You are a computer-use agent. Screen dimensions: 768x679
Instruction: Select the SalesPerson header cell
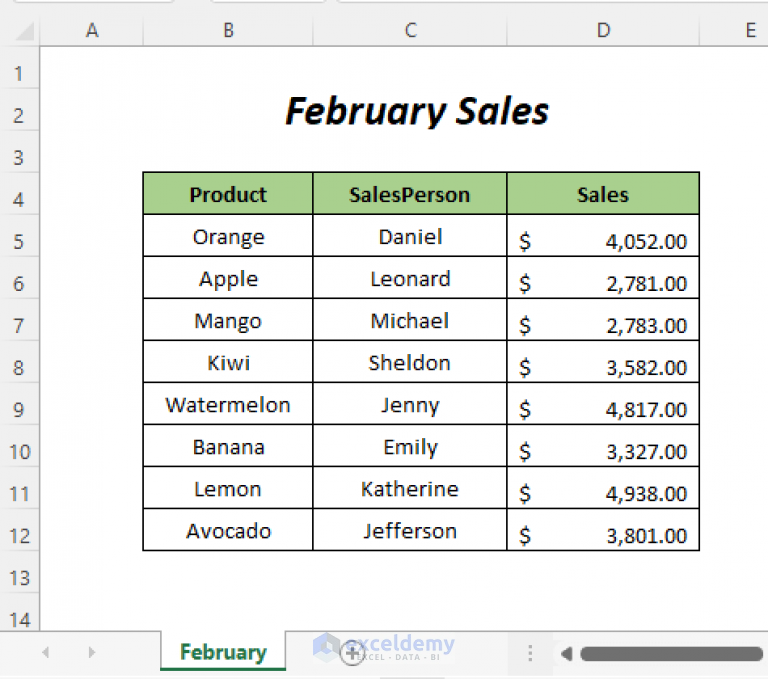click(x=409, y=194)
